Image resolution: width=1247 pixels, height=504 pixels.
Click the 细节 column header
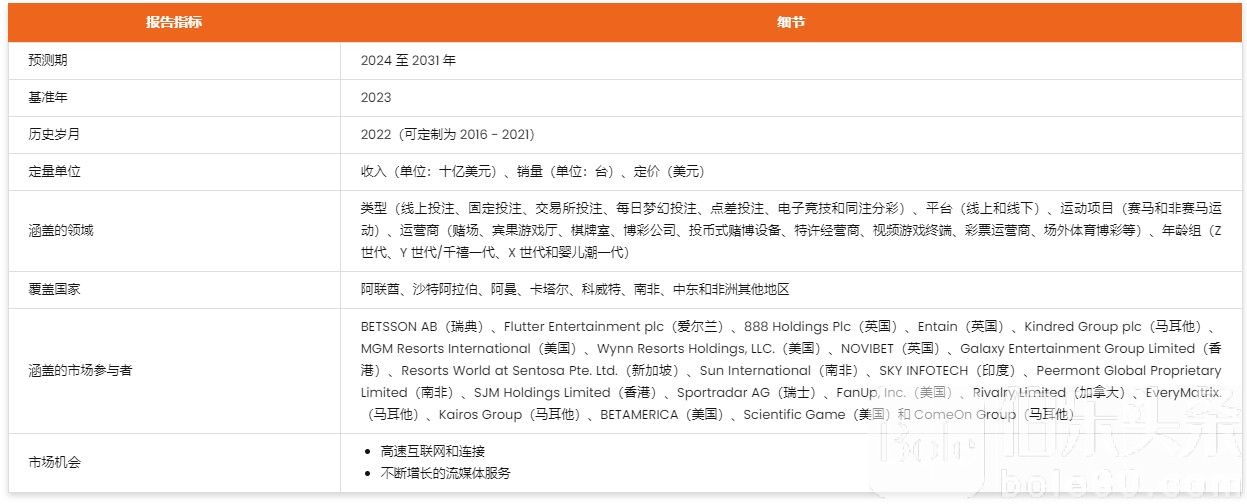[790, 22]
